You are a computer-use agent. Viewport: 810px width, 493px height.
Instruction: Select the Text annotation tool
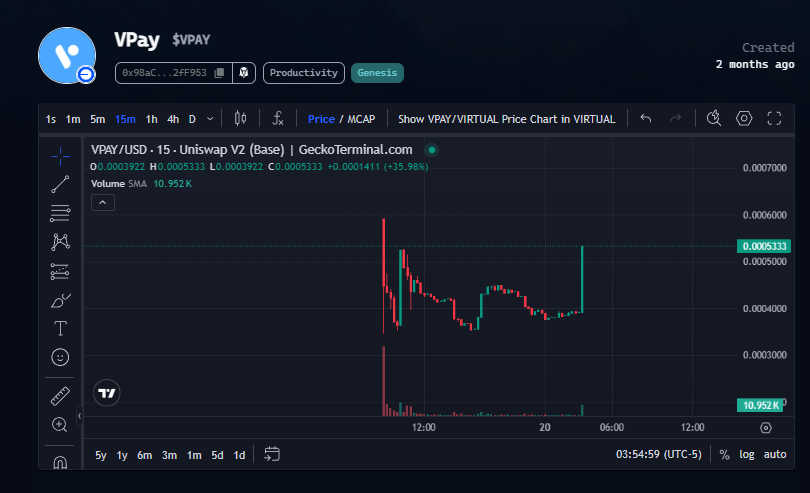[60, 329]
